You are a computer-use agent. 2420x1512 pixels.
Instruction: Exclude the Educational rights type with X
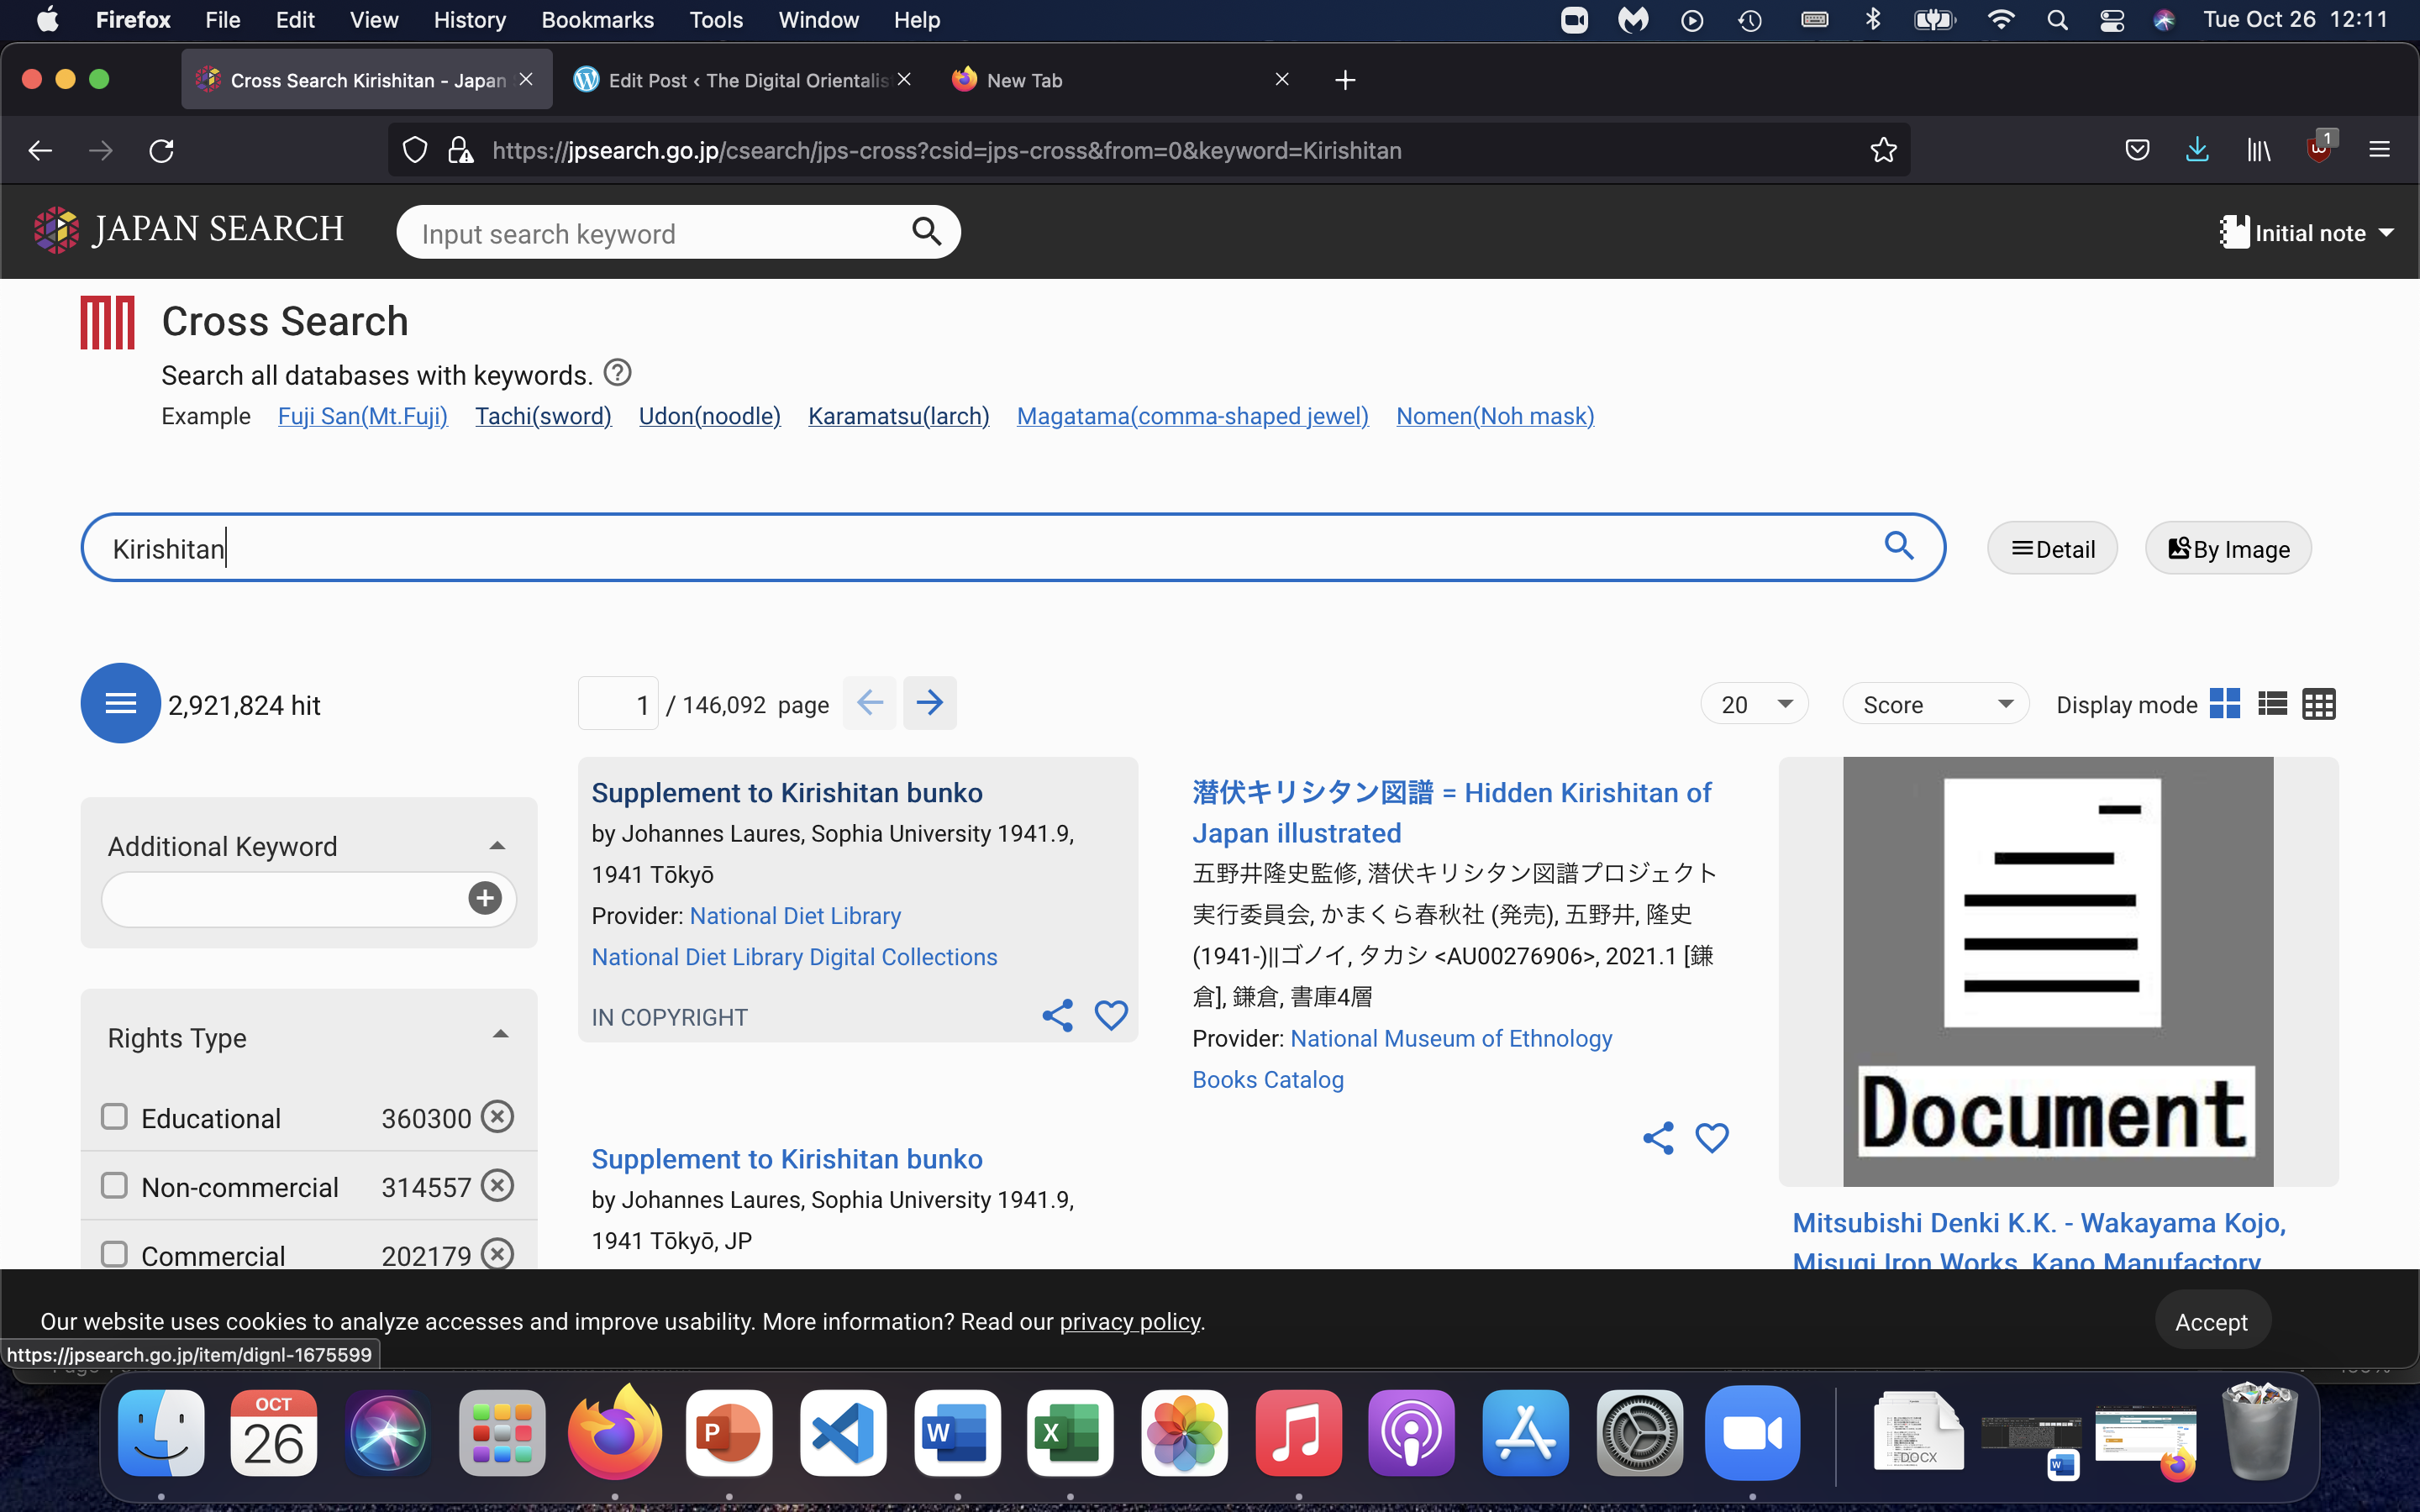point(497,1117)
